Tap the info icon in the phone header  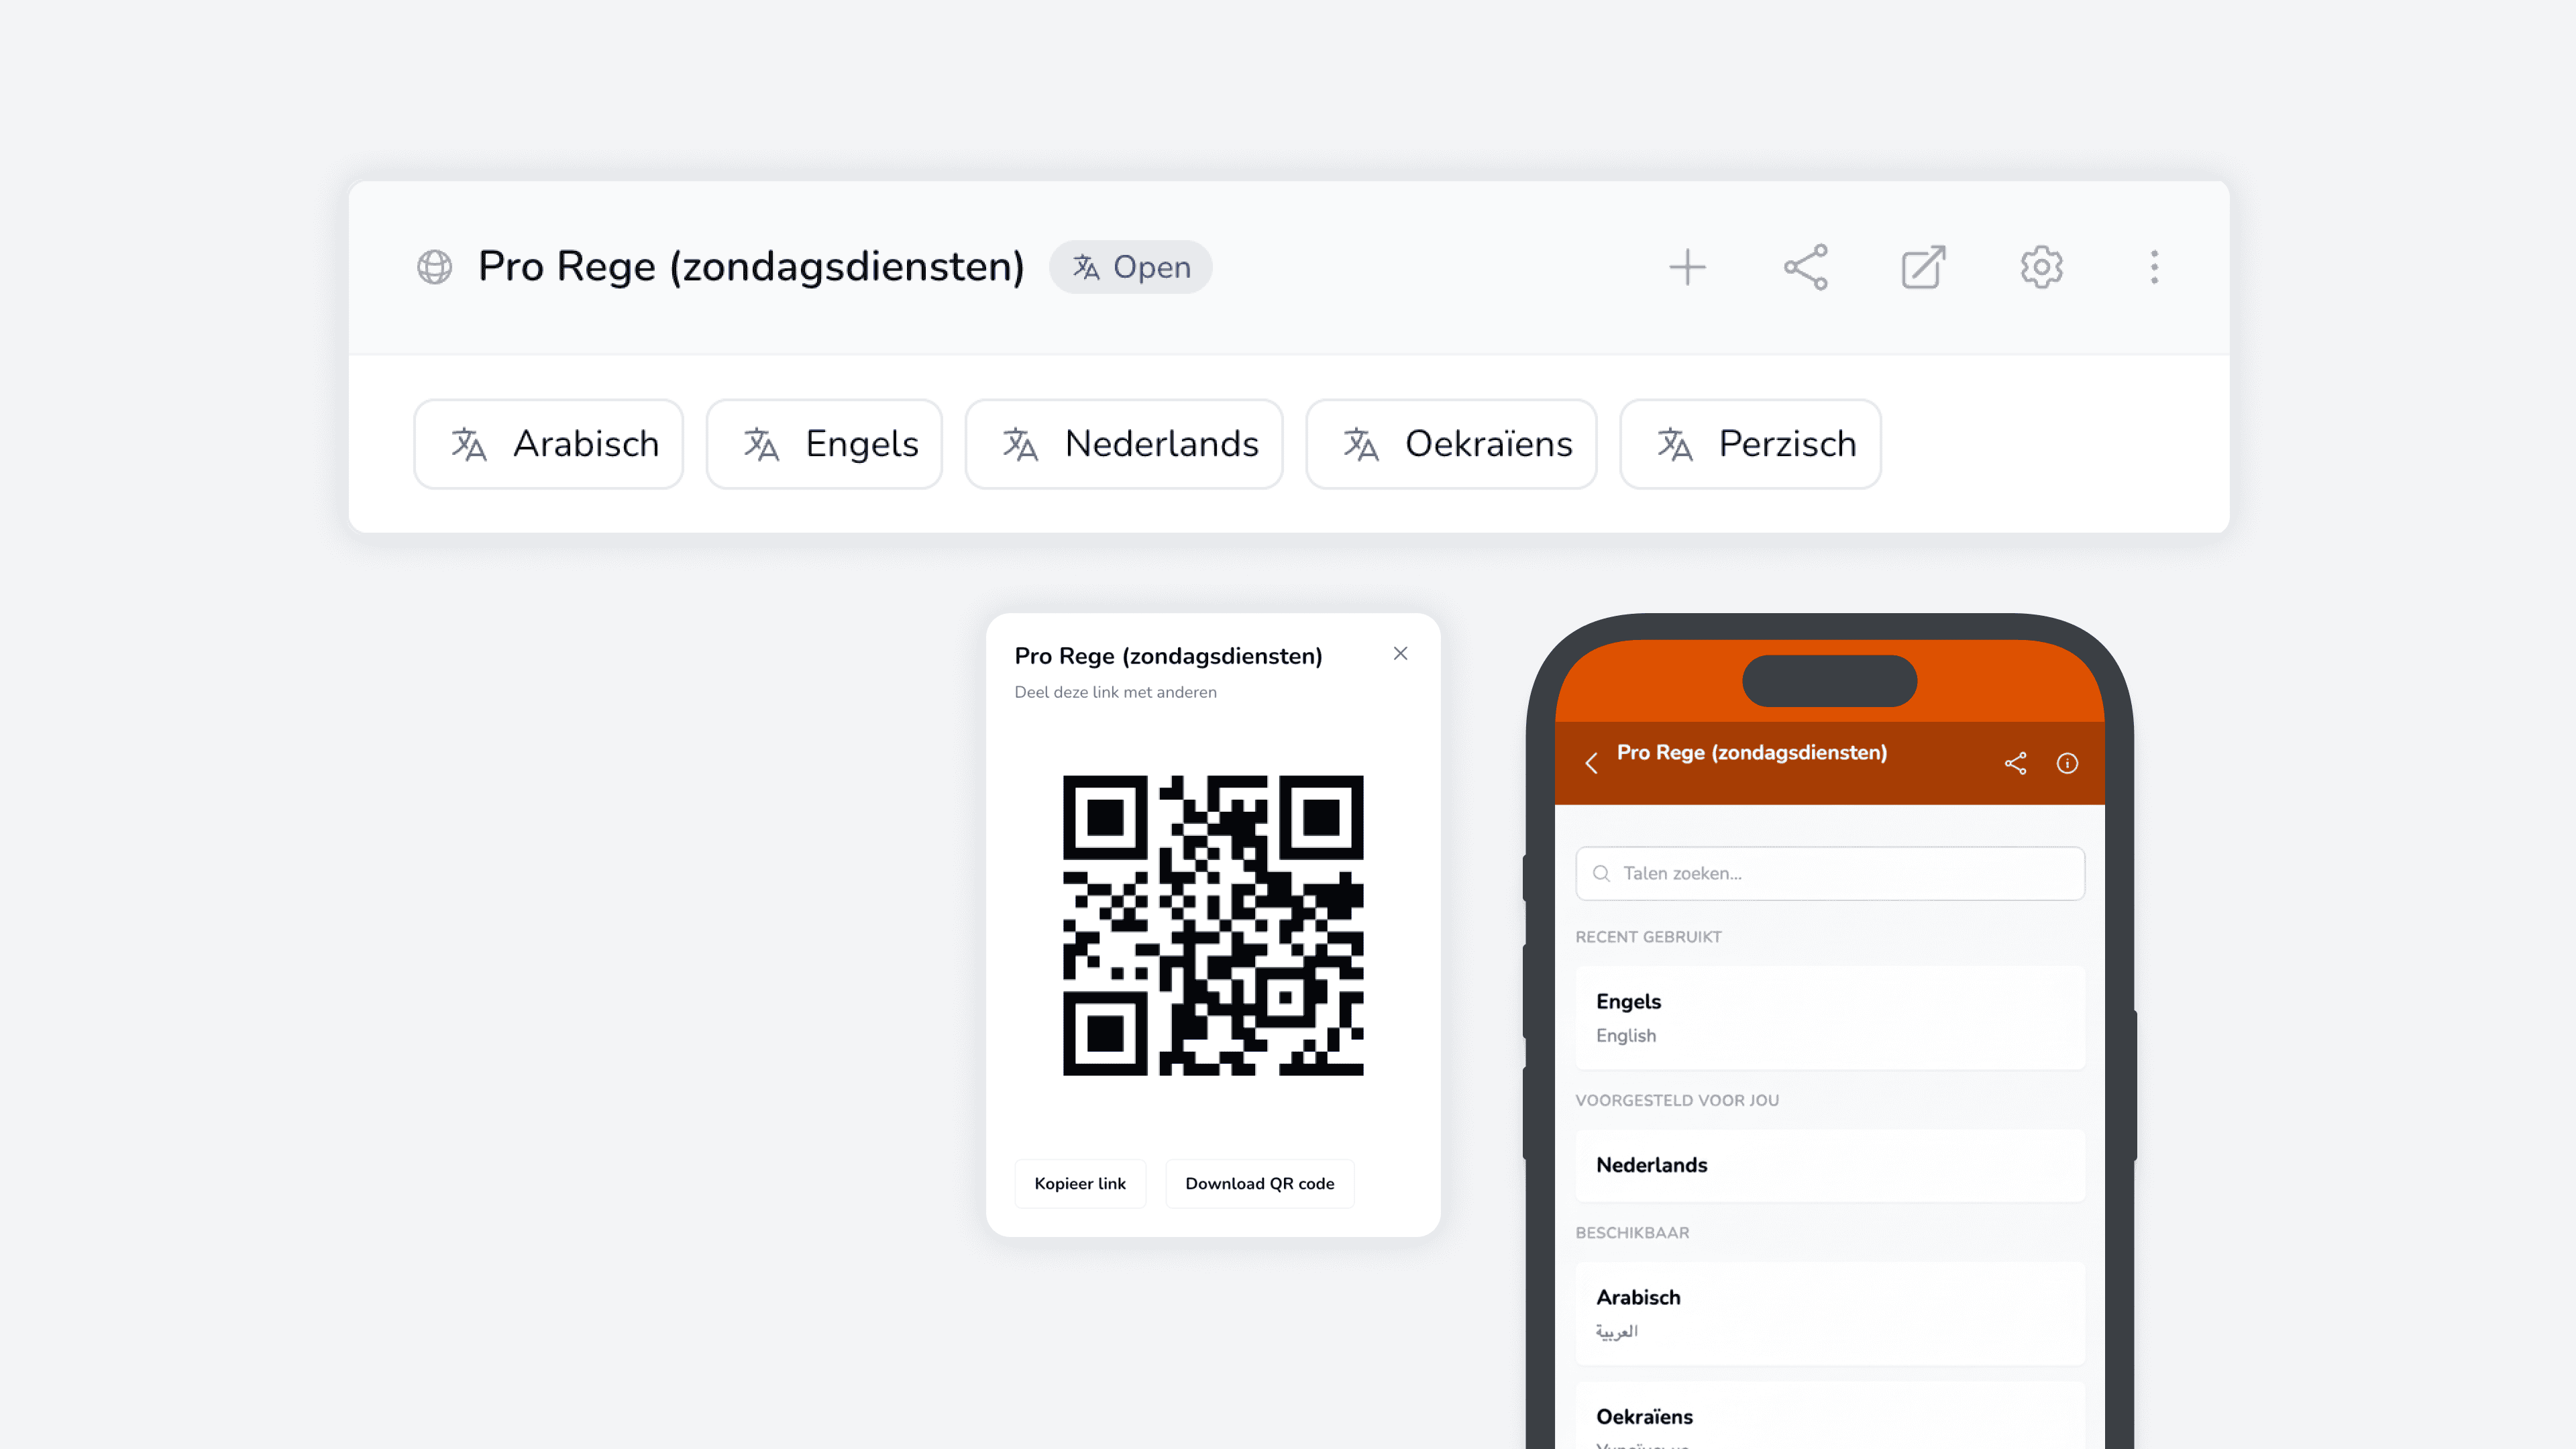click(2067, 764)
